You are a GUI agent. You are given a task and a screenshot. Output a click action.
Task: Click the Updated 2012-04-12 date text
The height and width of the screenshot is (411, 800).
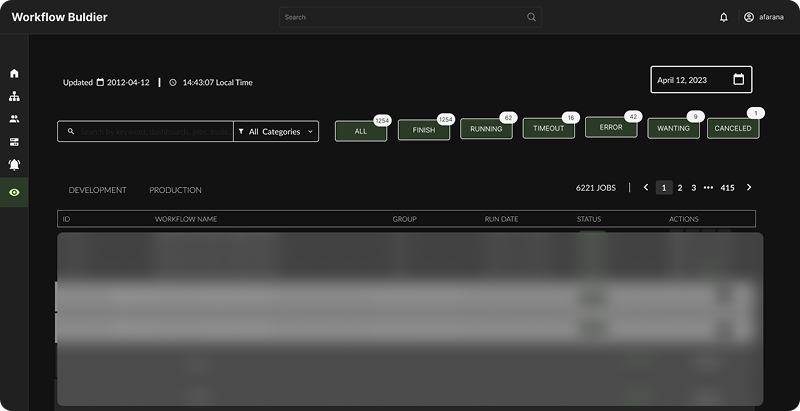pyautogui.click(x=106, y=82)
